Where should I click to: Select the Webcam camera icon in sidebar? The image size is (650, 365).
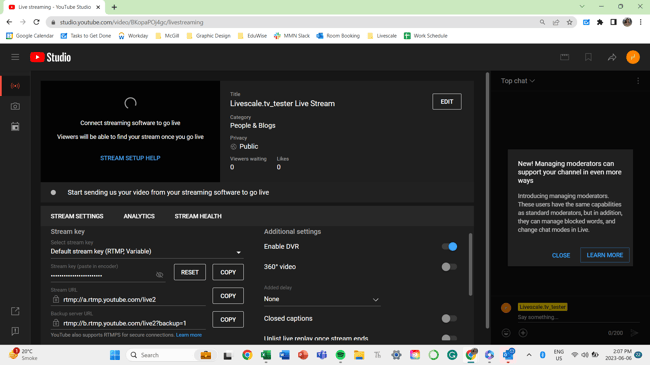tap(15, 106)
